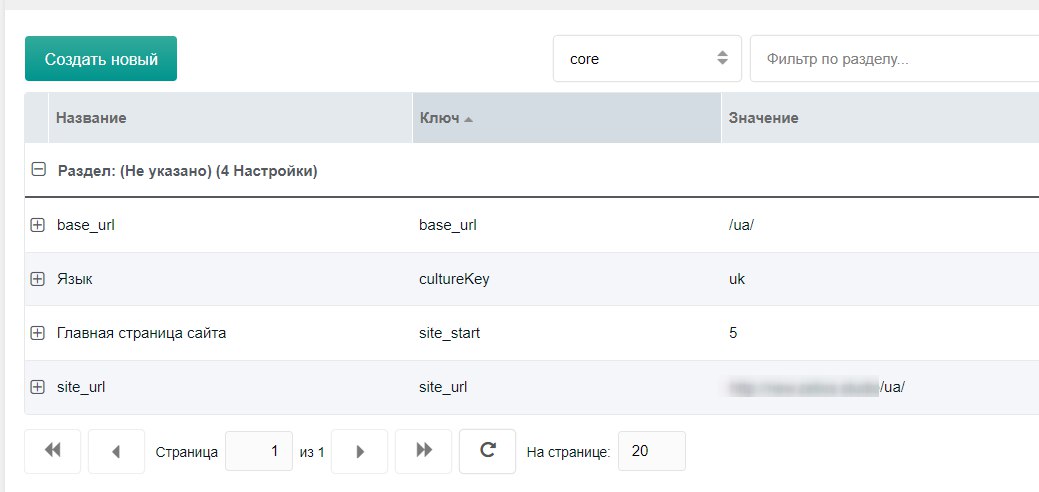Go to the previous page

point(116,451)
